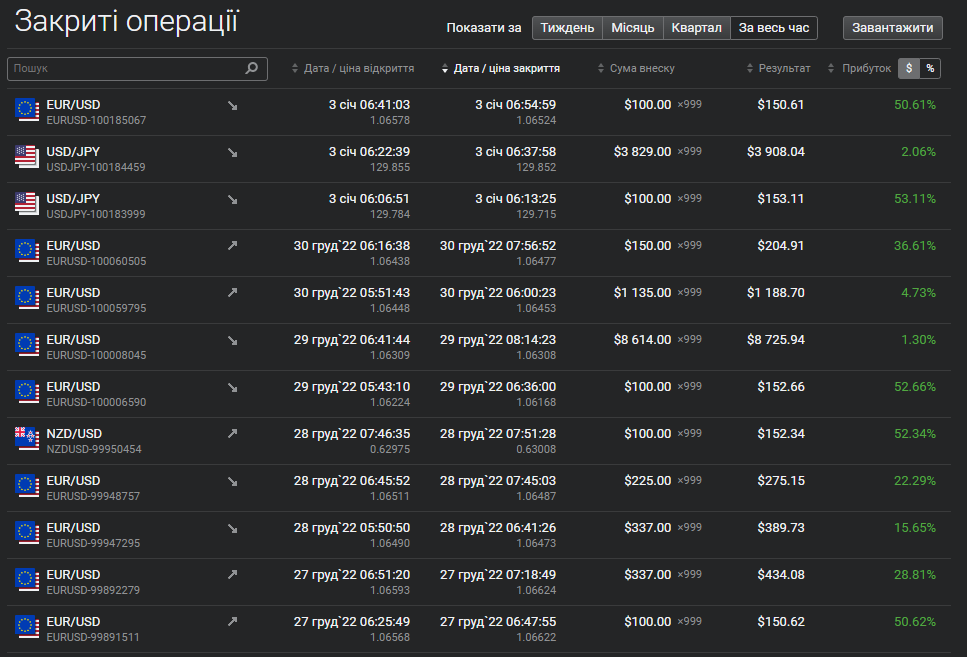The width and height of the screenshot is (967, 657).
Task: Show operations for Місяць
Action: tap(633, 28)
